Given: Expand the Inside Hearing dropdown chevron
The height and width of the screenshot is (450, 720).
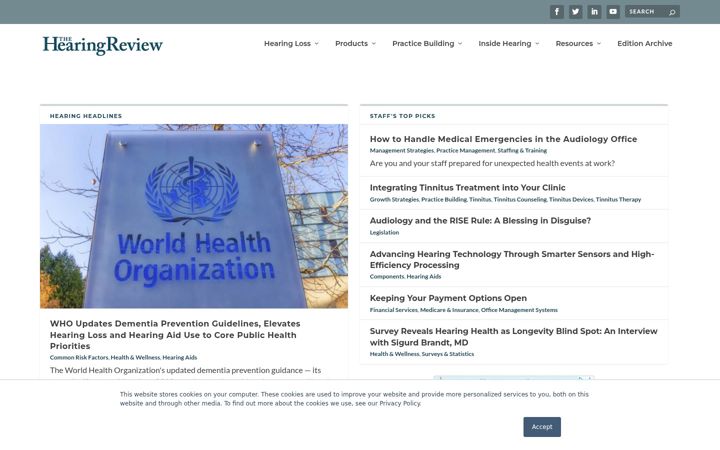Looking at the screenshot, I should pos(537,44).
